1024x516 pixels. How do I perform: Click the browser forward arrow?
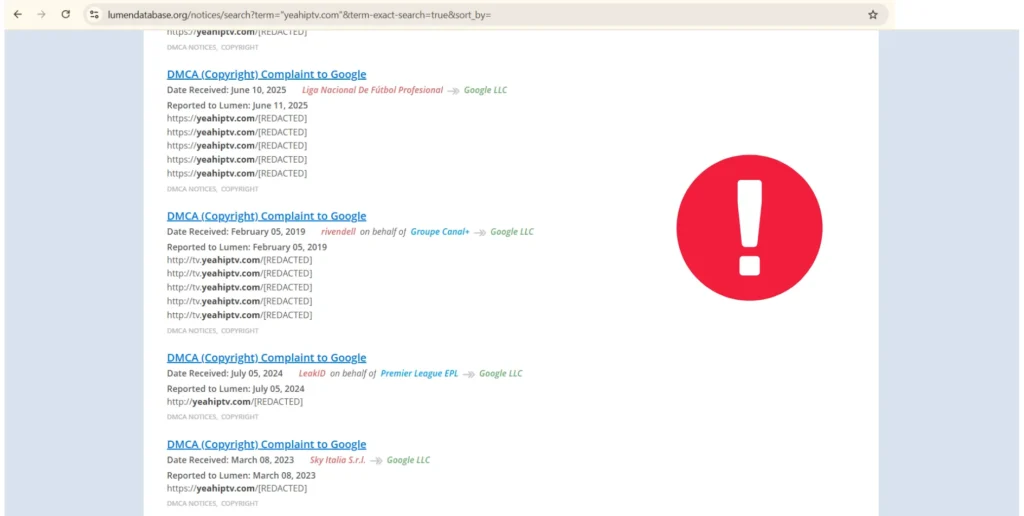coord(41,15)
